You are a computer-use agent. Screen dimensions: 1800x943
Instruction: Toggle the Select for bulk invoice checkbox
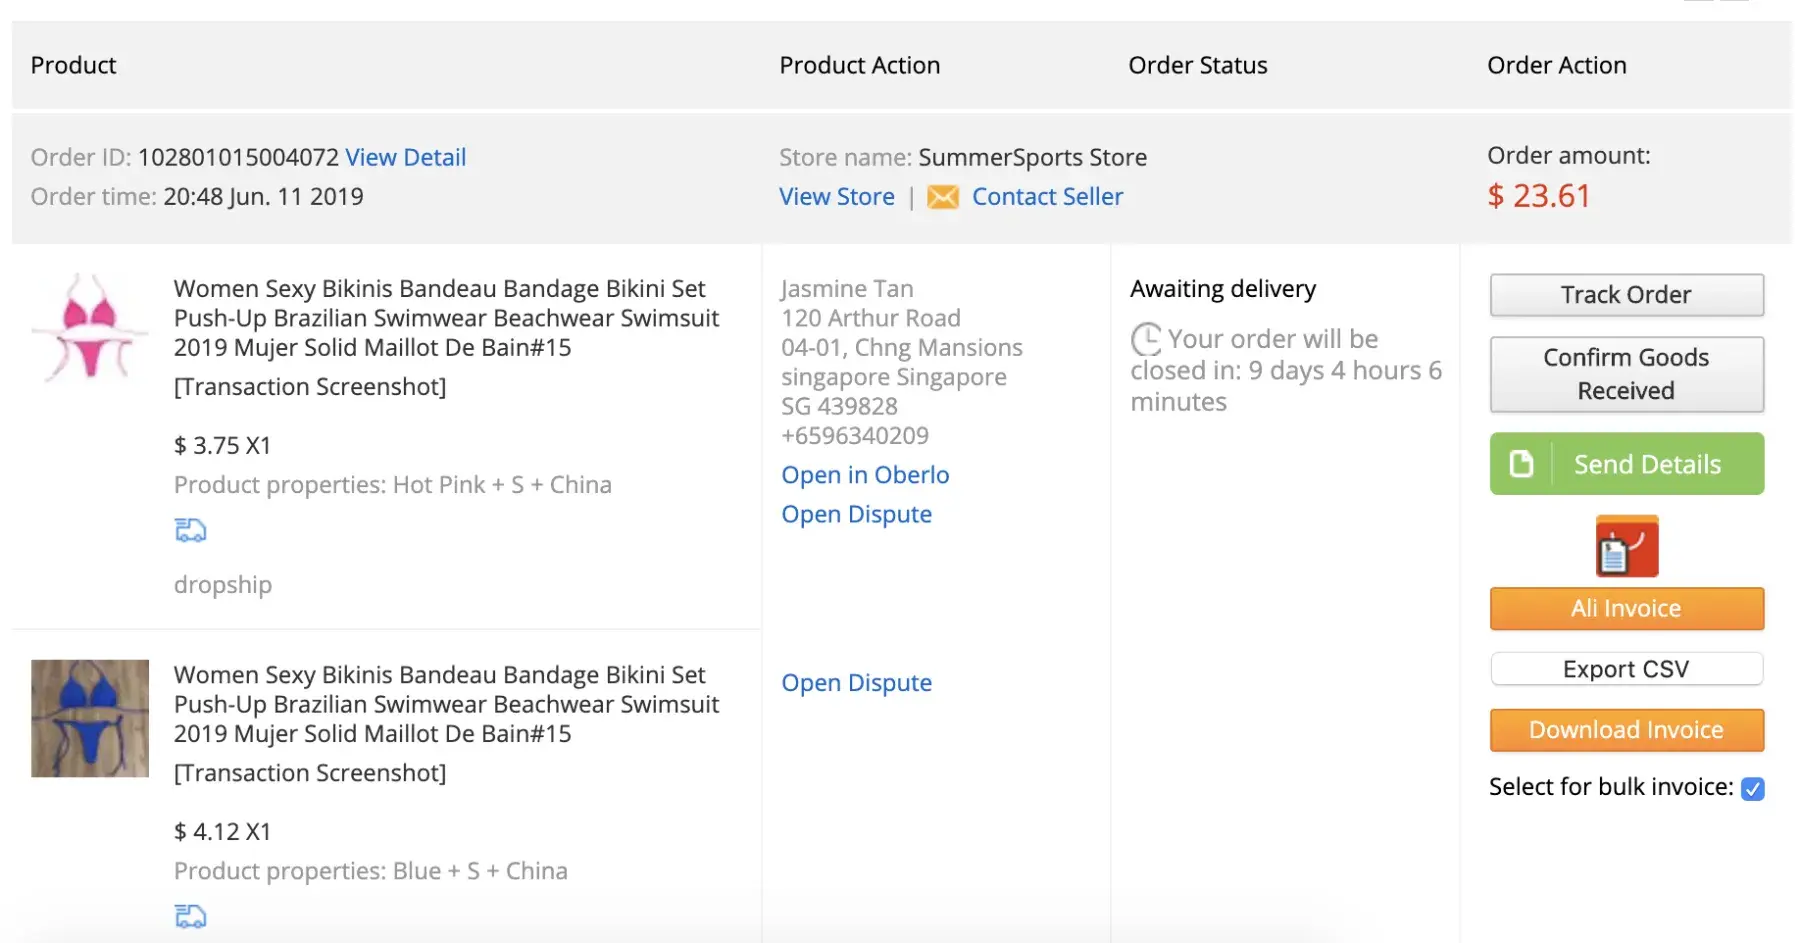click(x=1752, y=788)
